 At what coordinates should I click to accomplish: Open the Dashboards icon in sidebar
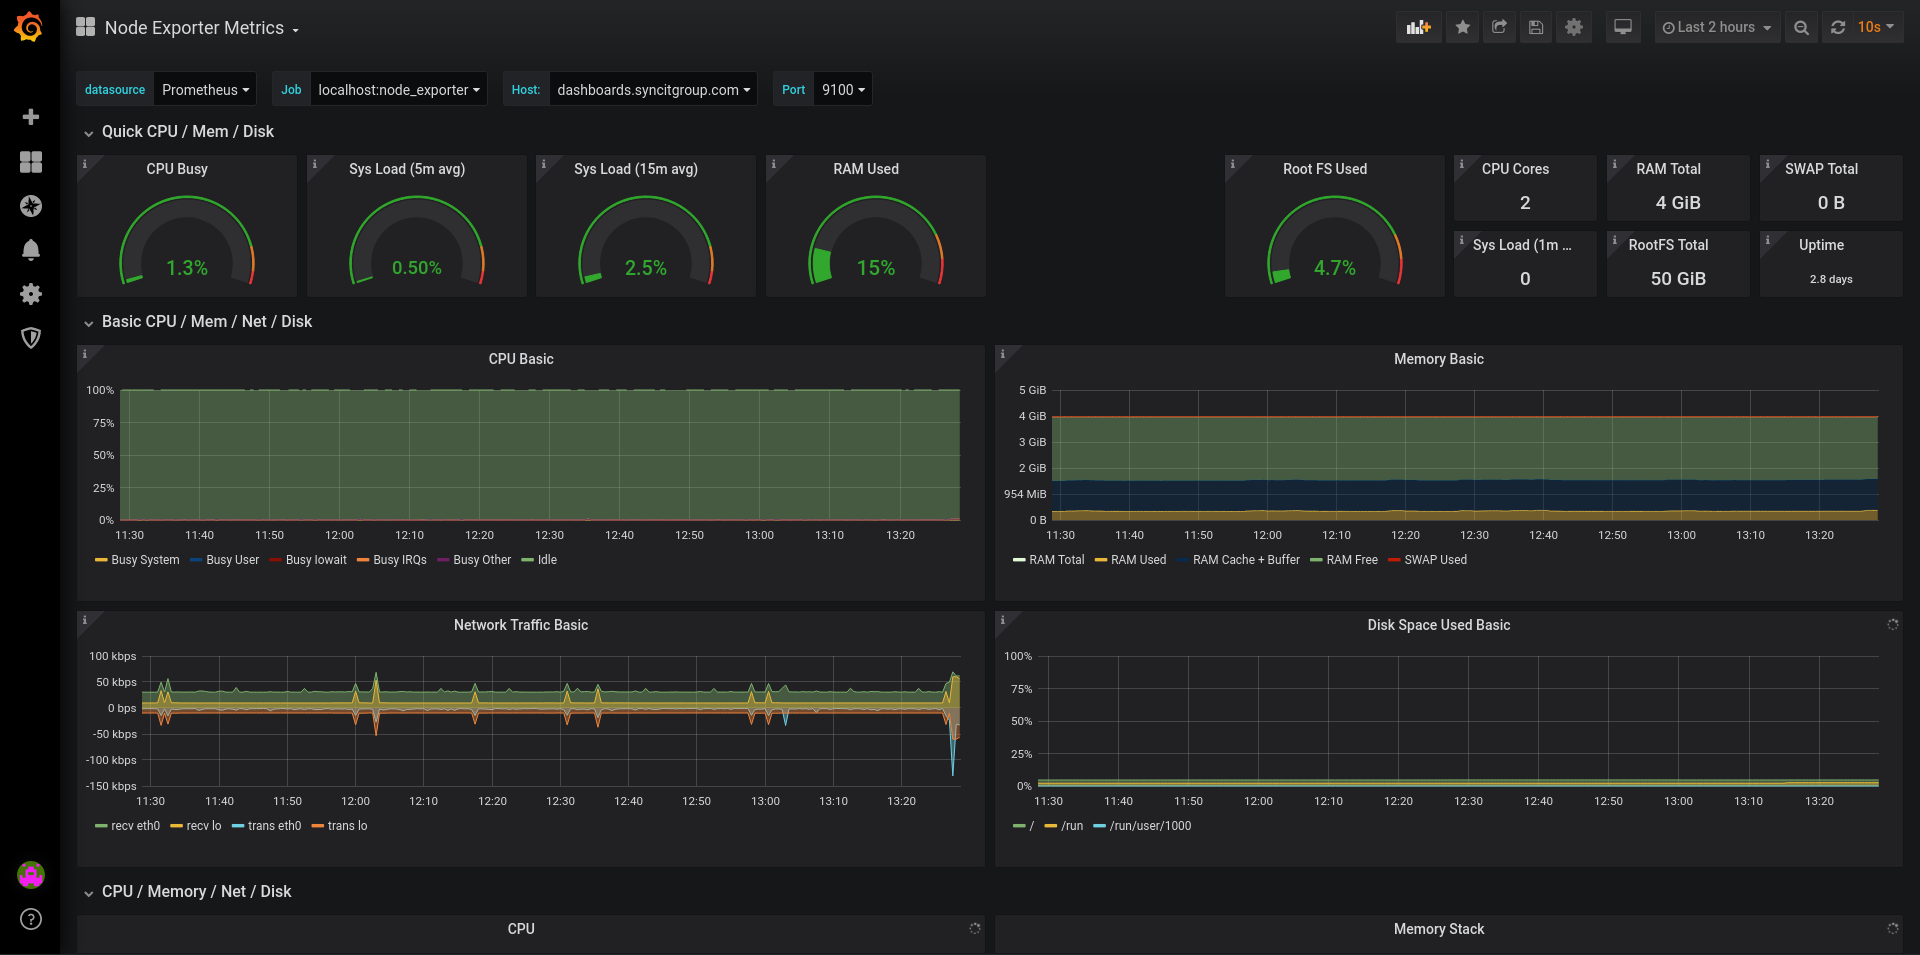point(31,162)
